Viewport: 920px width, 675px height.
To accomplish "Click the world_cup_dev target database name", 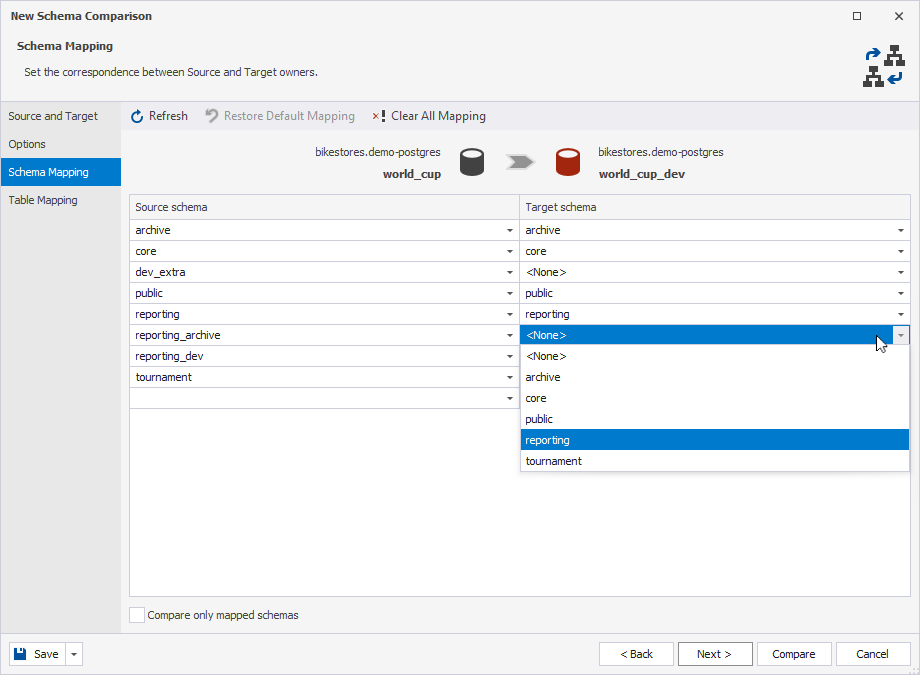I will tap(641, 174).
